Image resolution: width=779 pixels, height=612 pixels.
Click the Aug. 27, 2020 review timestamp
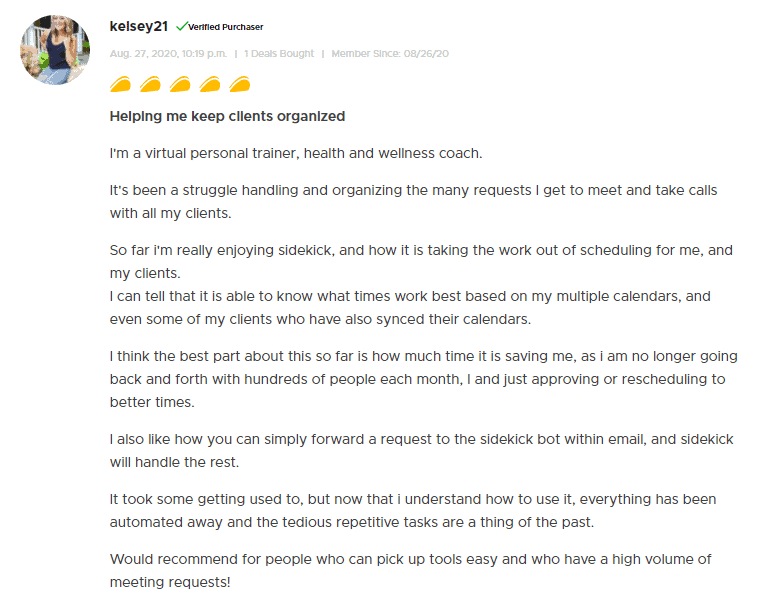click(168, 54)
